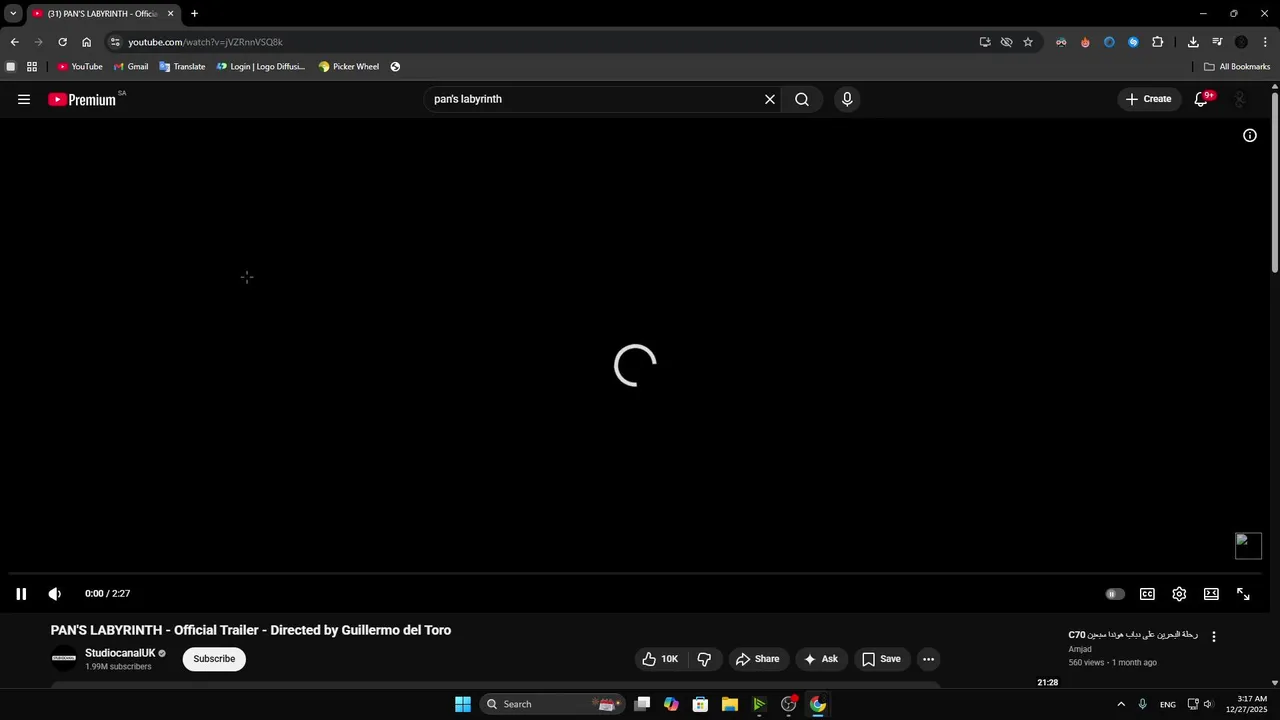1280x720 pixels.
Task: Enter full screen mode
Action: 1243,594
